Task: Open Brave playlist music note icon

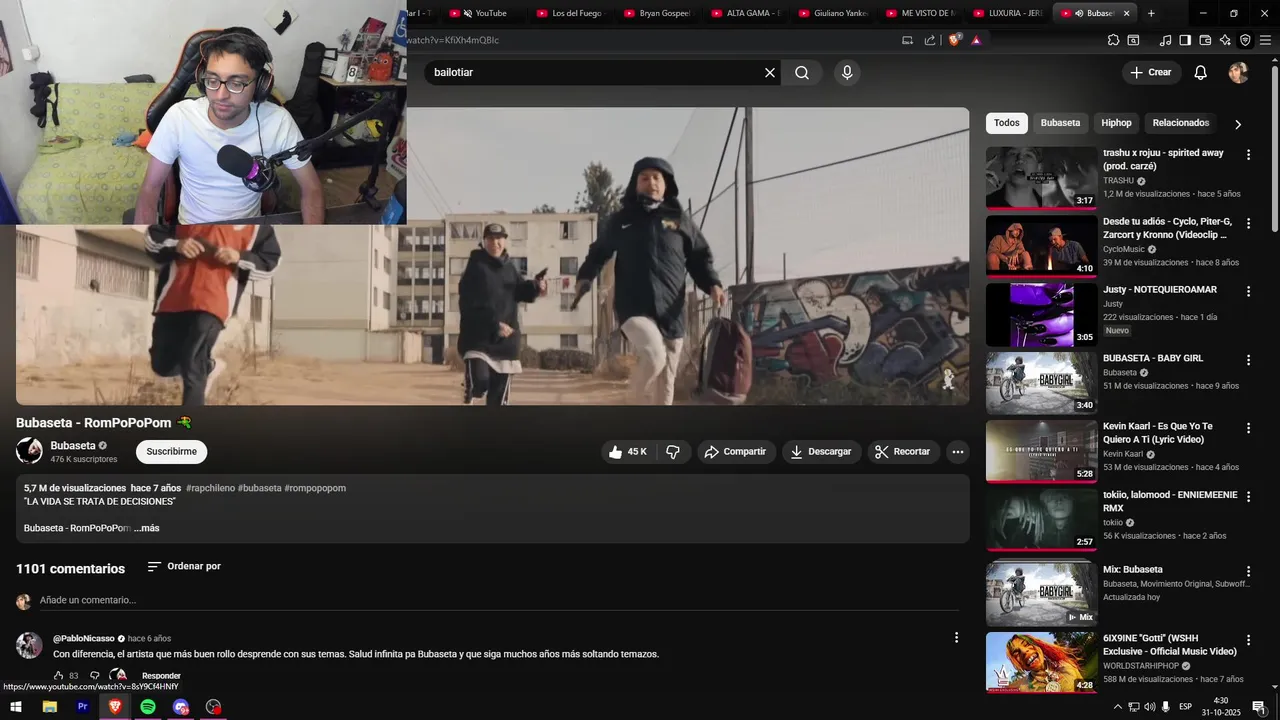Action: [x=1165, y=40]
